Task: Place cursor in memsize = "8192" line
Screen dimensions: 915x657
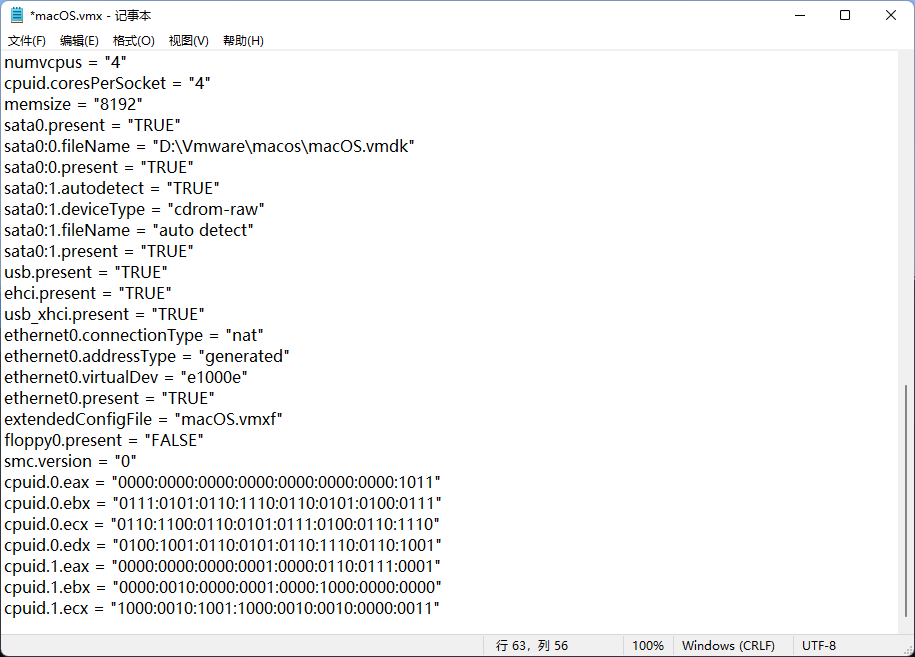Action: click(74, 104)
